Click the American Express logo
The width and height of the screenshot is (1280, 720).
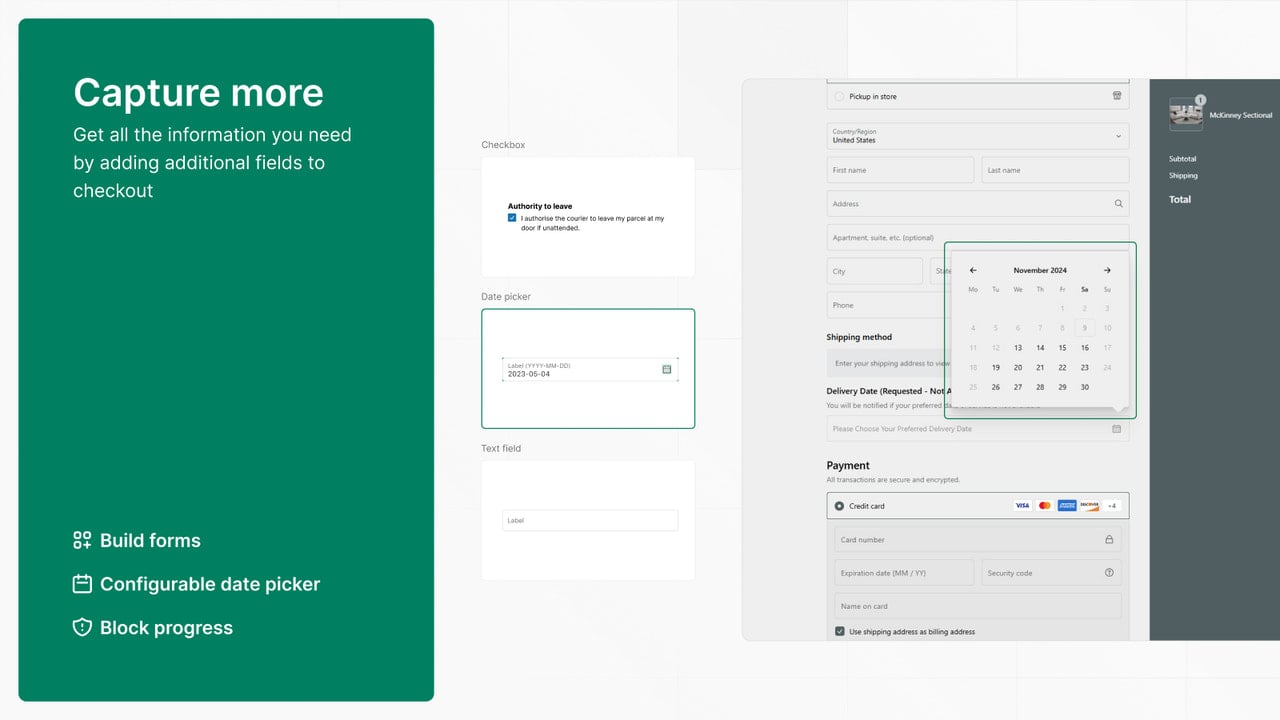click(1067, 506)
